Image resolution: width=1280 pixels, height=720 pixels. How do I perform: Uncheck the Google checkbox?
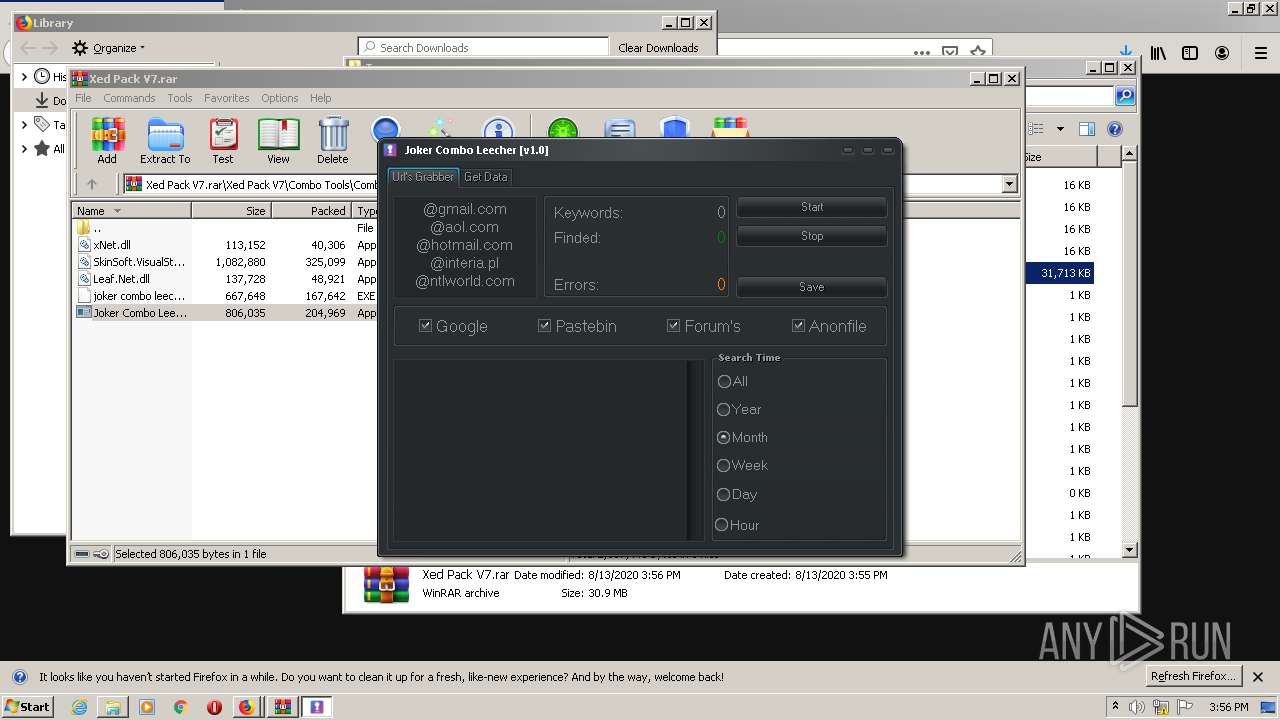point(425,326)
